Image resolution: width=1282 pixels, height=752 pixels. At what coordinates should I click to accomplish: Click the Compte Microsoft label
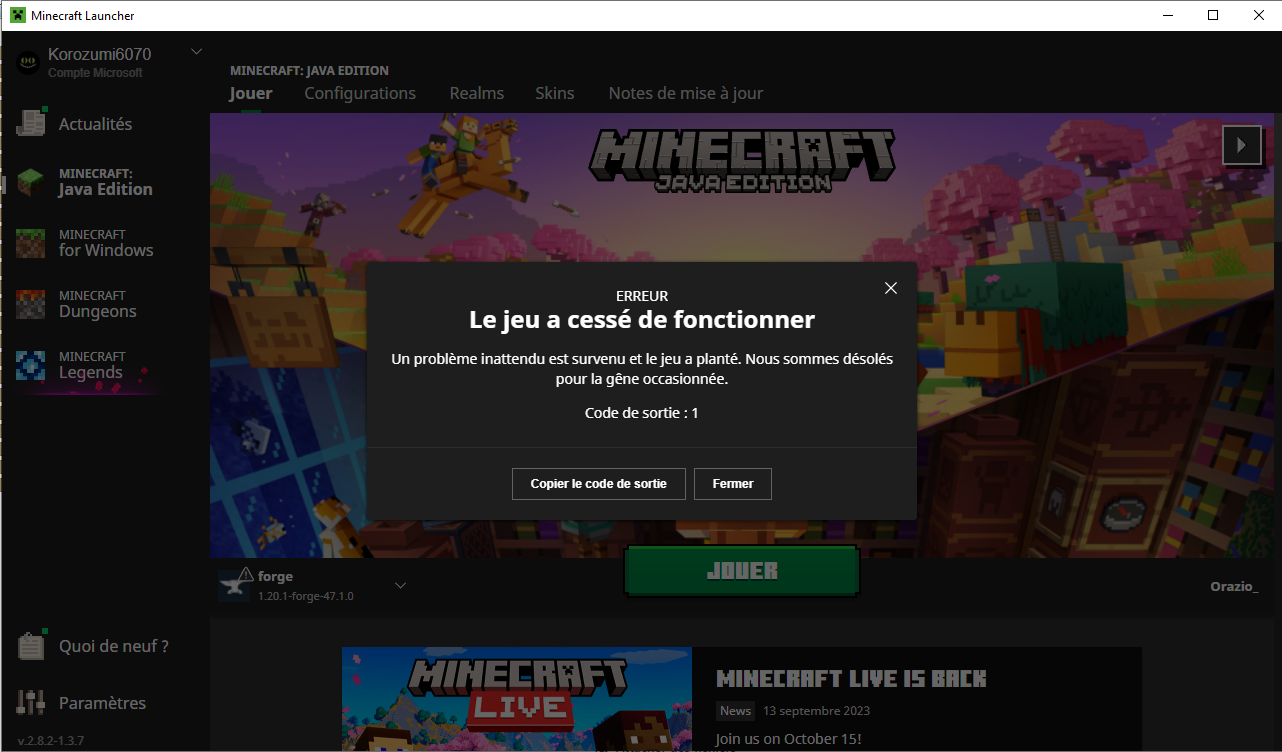click(95, 73)
